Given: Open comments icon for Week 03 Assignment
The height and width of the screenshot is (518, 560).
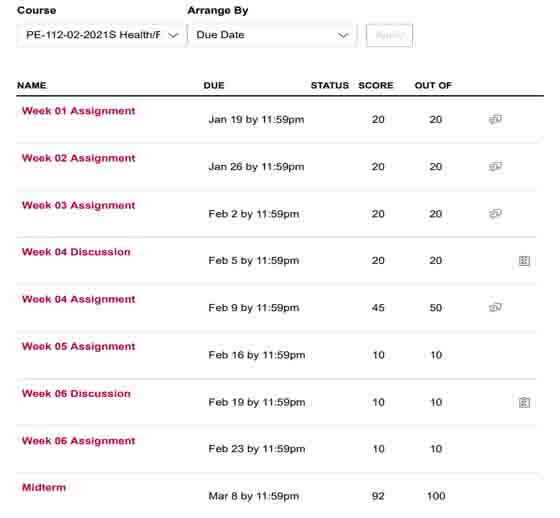Looking at the screenshot, I should [x=495, y=213].
